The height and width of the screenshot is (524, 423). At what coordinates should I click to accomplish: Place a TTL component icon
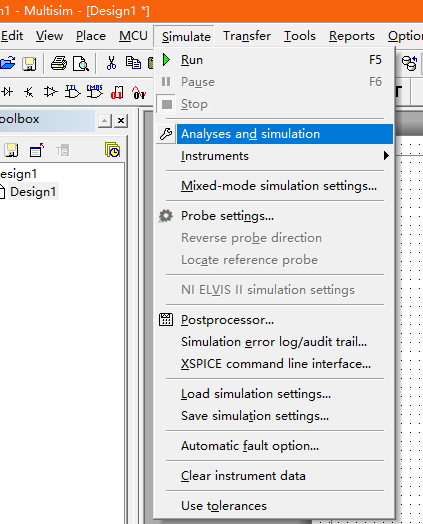pyautogui.click(x=73, y=92)
